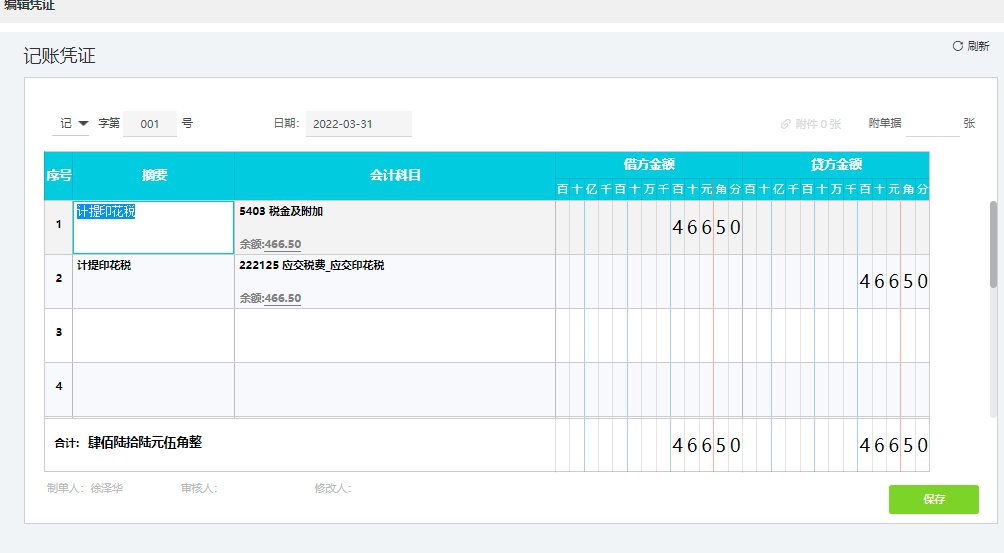Click the row 1 summary box 计提印花税
This screenshot has width=1004, height=553.
pos(153,227)
